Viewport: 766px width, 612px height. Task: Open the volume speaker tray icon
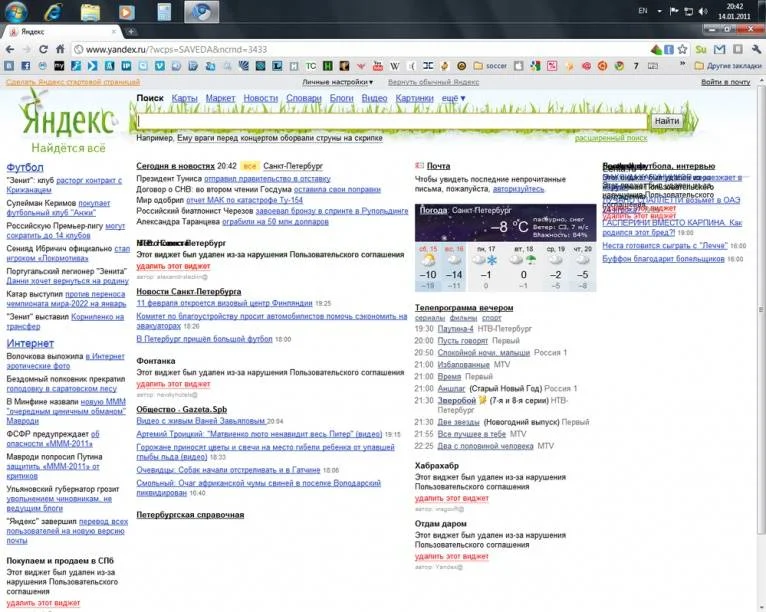tap(703, 11)
